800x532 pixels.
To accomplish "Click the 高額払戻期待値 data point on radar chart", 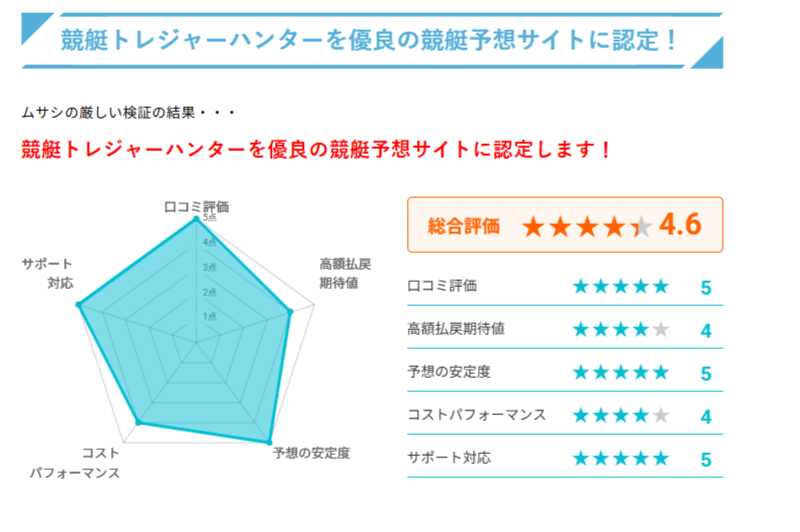I will [x=290, y=311].
